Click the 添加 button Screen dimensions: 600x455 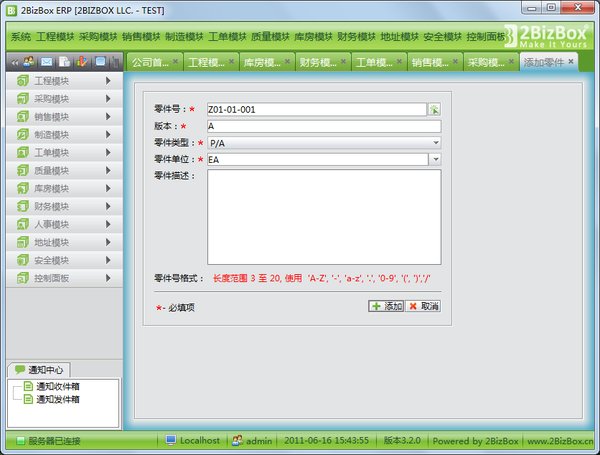point(386,306)
